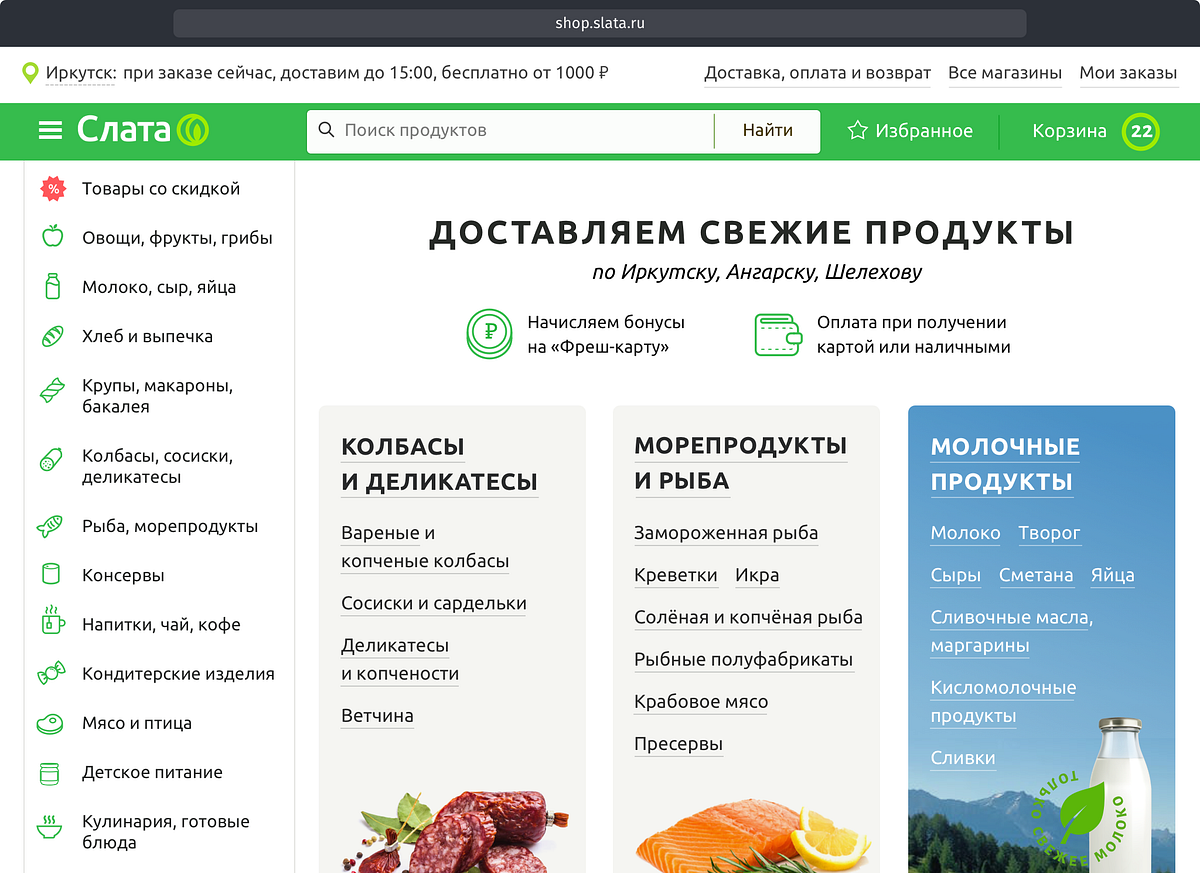Viewport: 1200px width, 873px height.
Task: Click the Найти search button
Action: tap(768, 130)
